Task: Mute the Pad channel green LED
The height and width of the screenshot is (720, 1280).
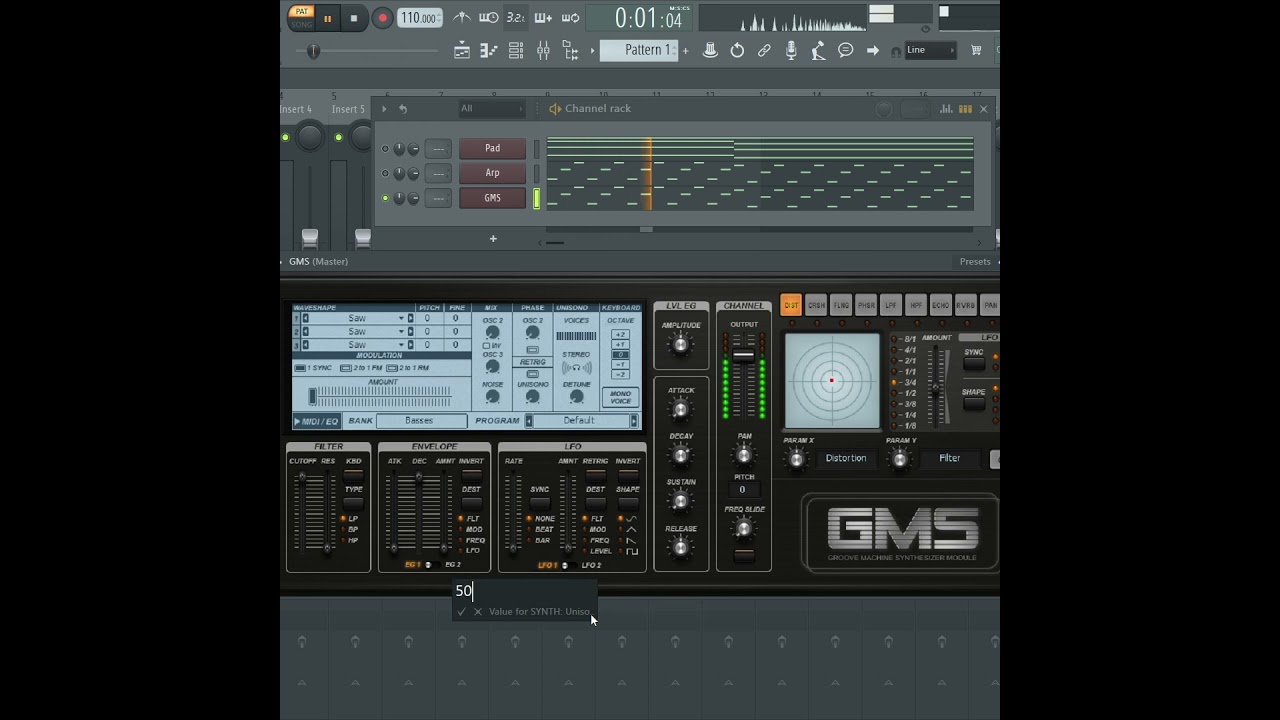Action: (x=385, y=149)
